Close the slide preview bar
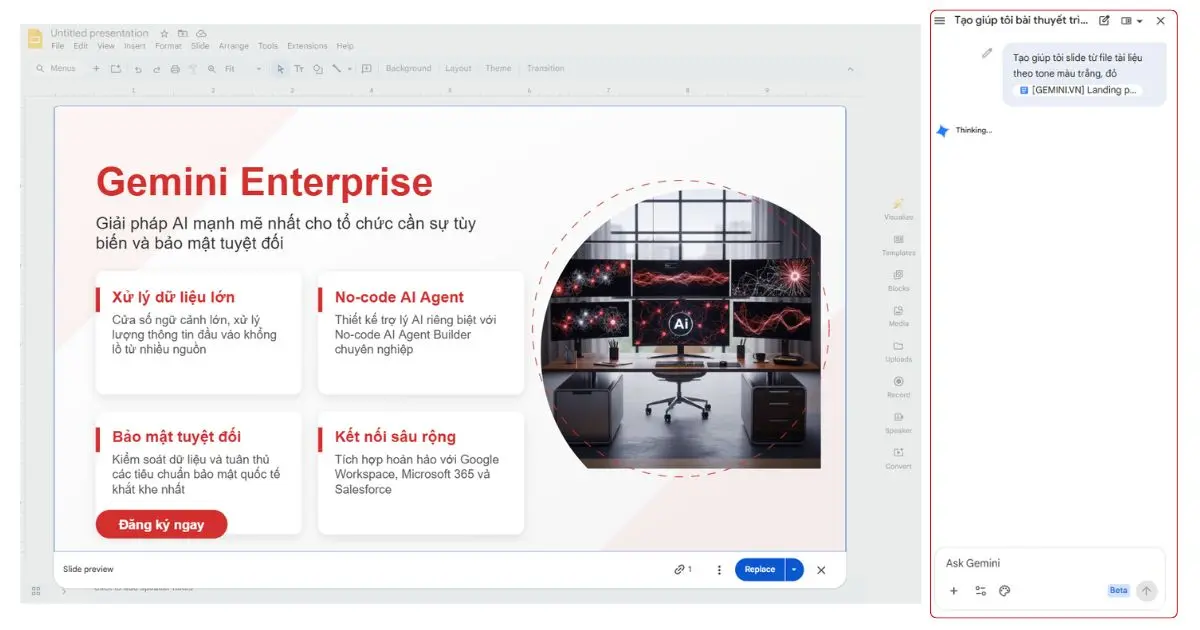The width and height of the screenshot is (1200, 630). pos(821,569)
